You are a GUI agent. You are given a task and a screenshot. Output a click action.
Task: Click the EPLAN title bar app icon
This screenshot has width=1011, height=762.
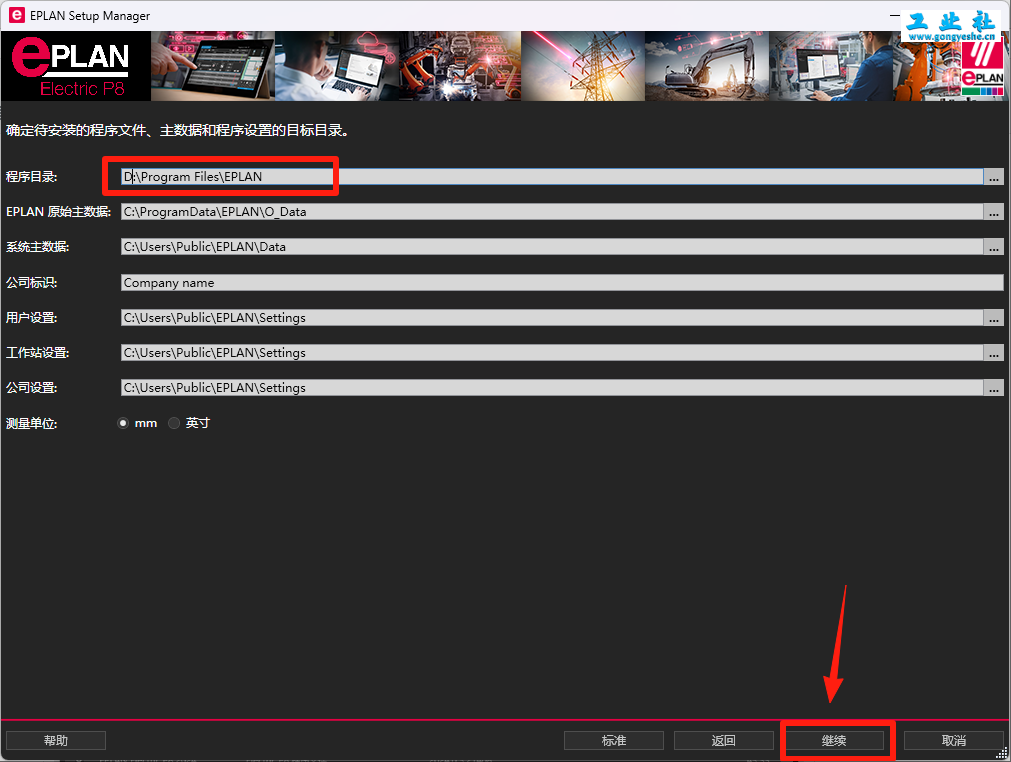pos(16,15)
